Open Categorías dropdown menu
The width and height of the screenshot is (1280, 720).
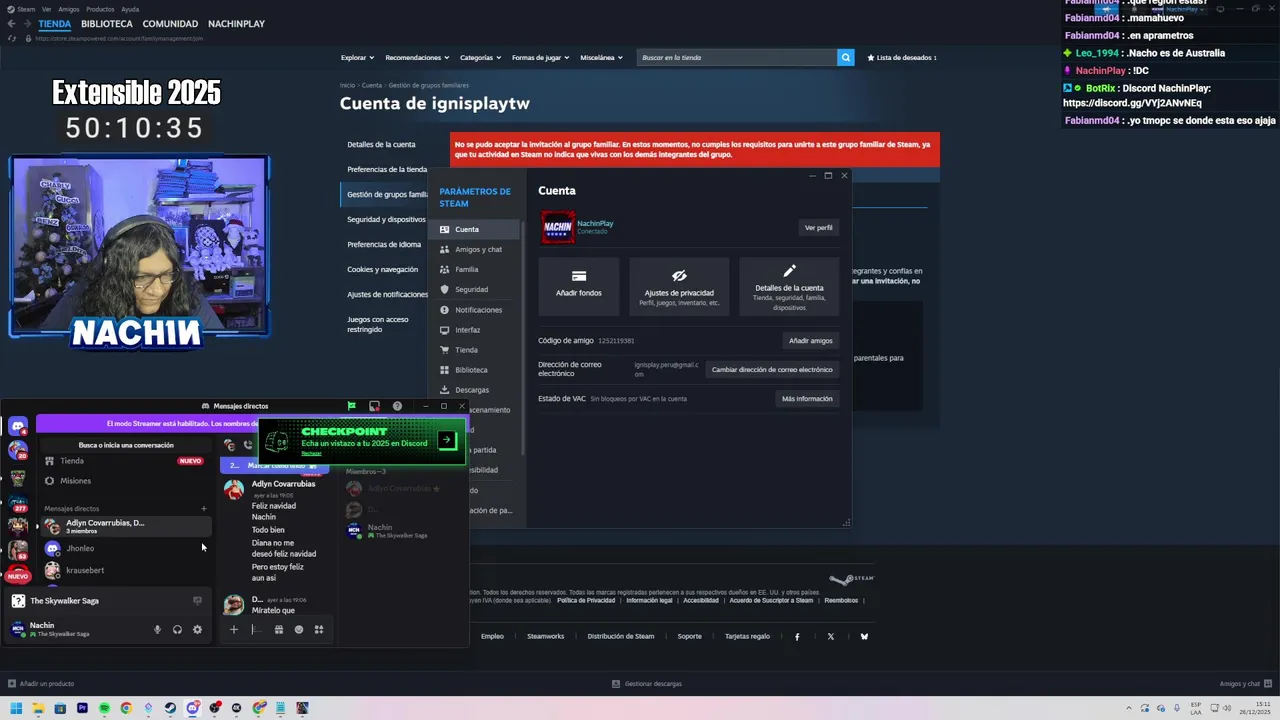click(x=480, y=57)
